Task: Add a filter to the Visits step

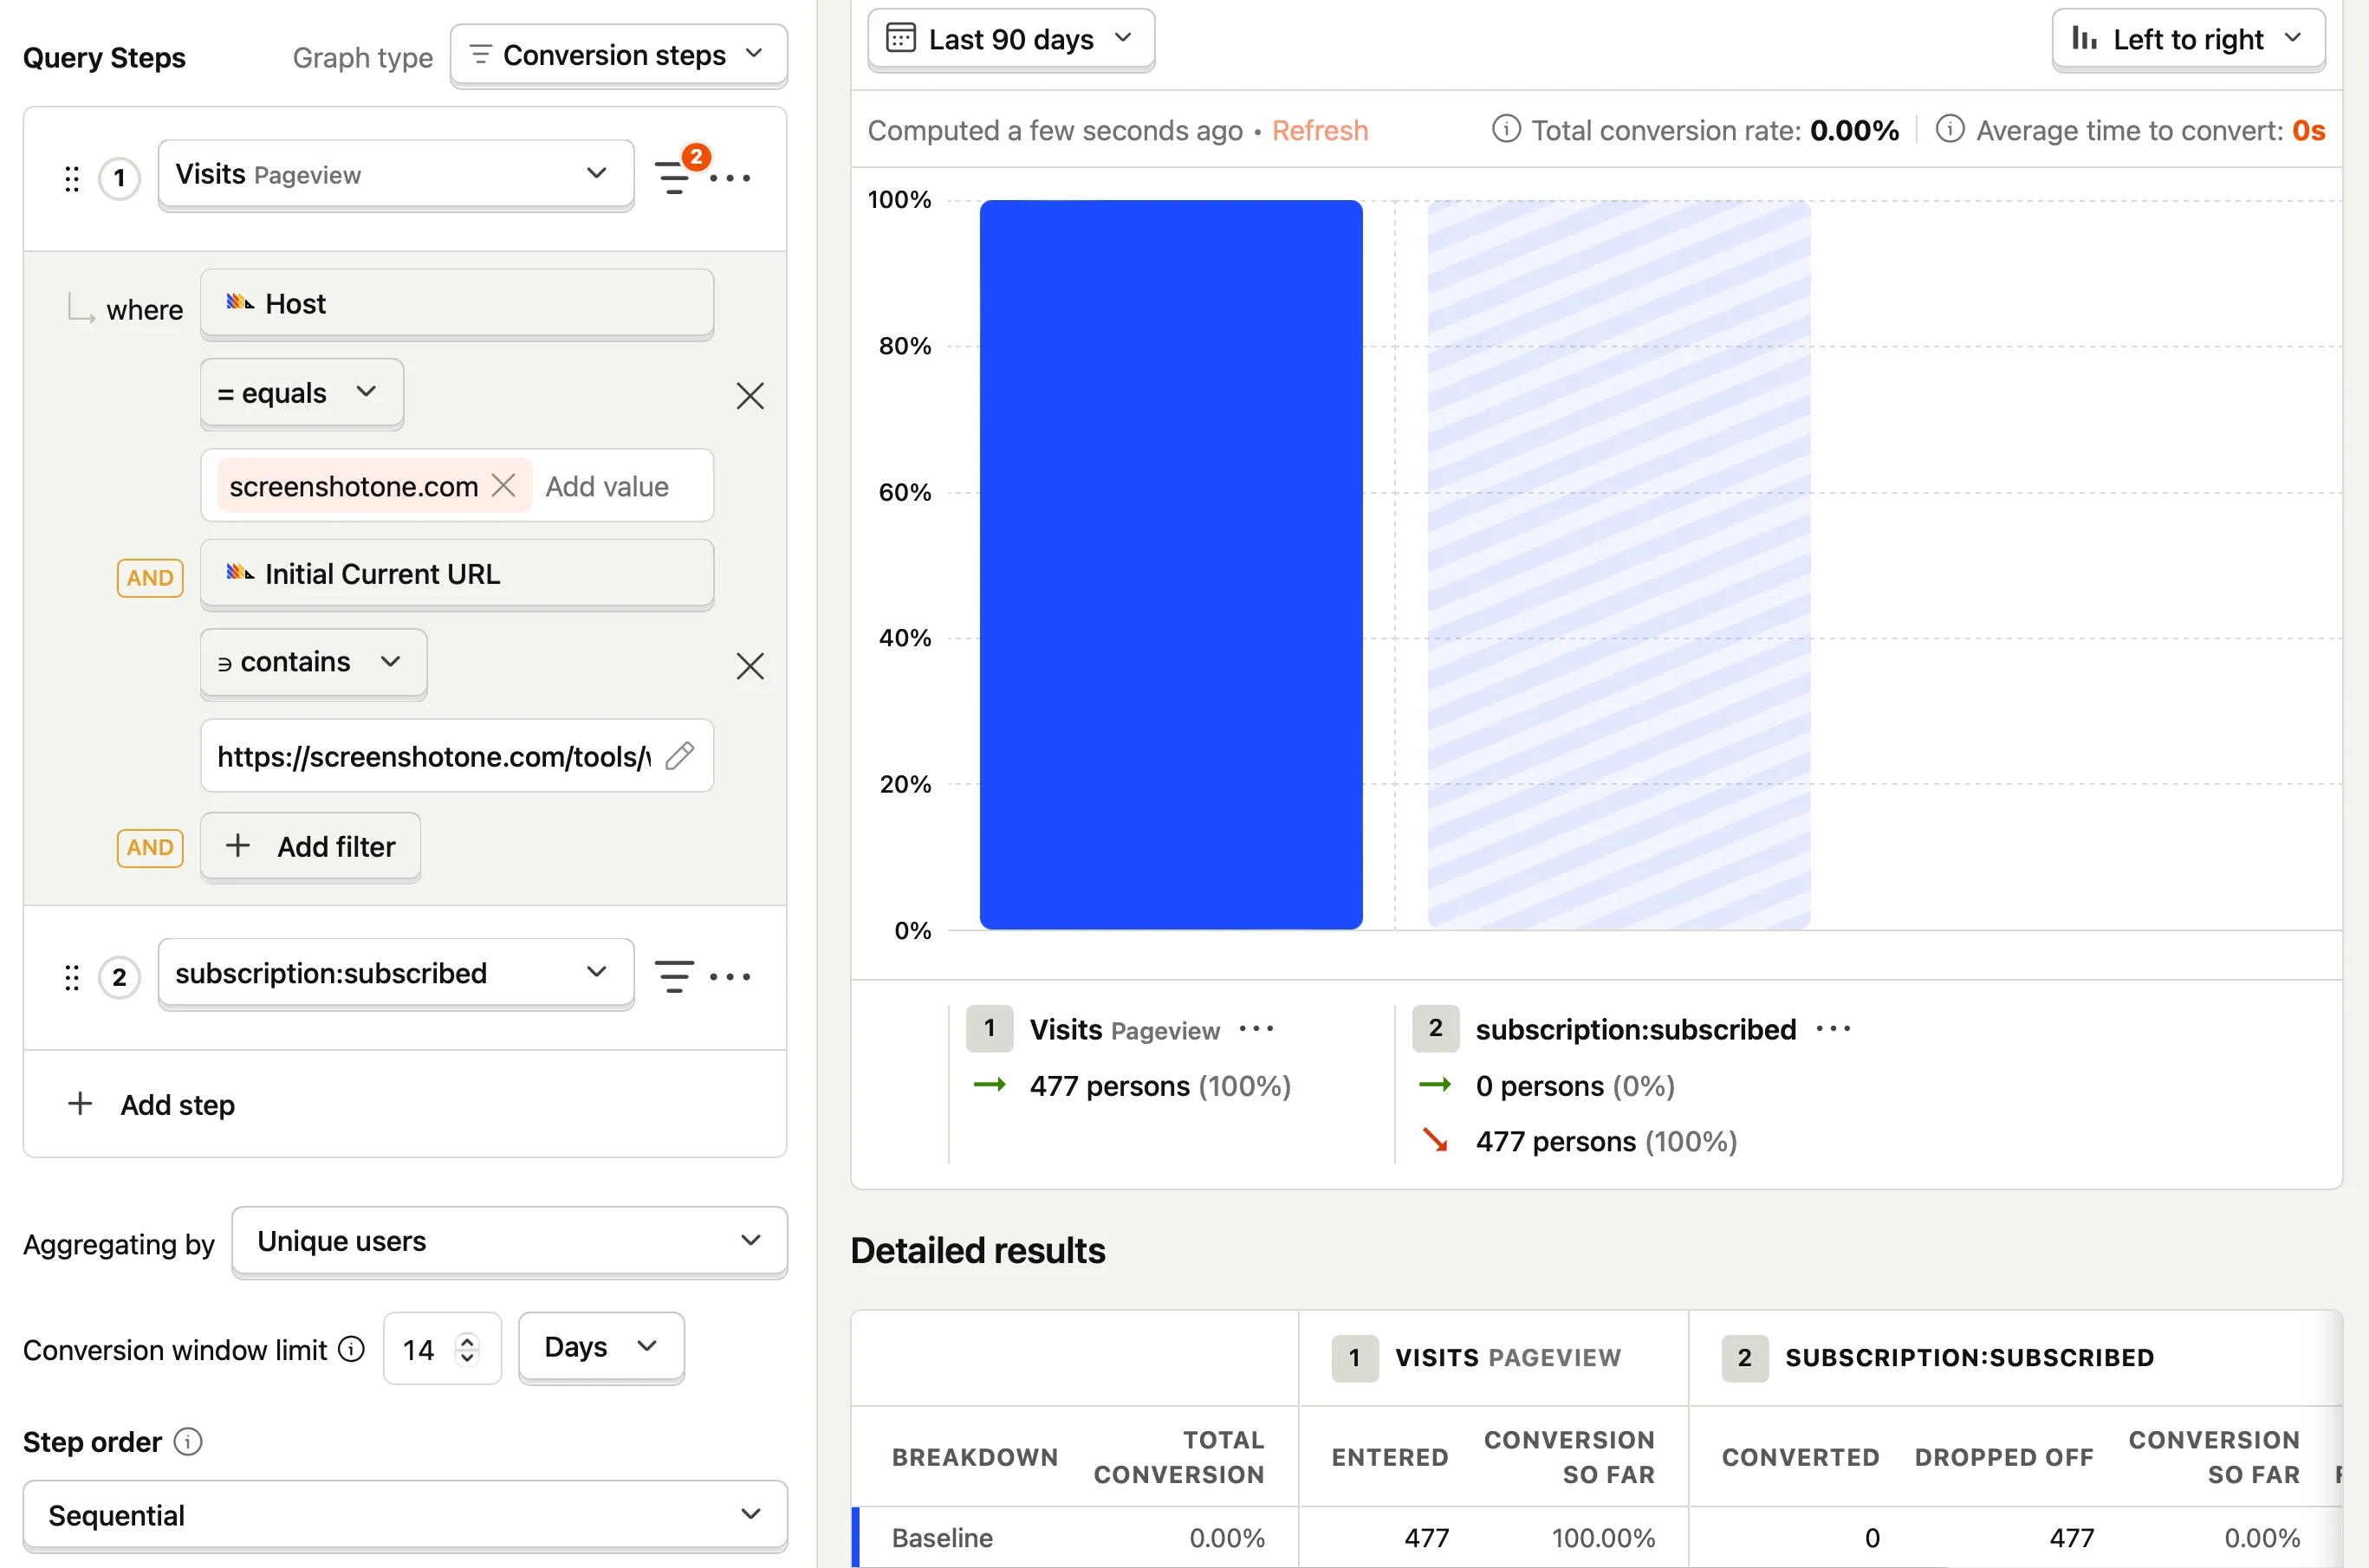Action: (x=310, y=846)
